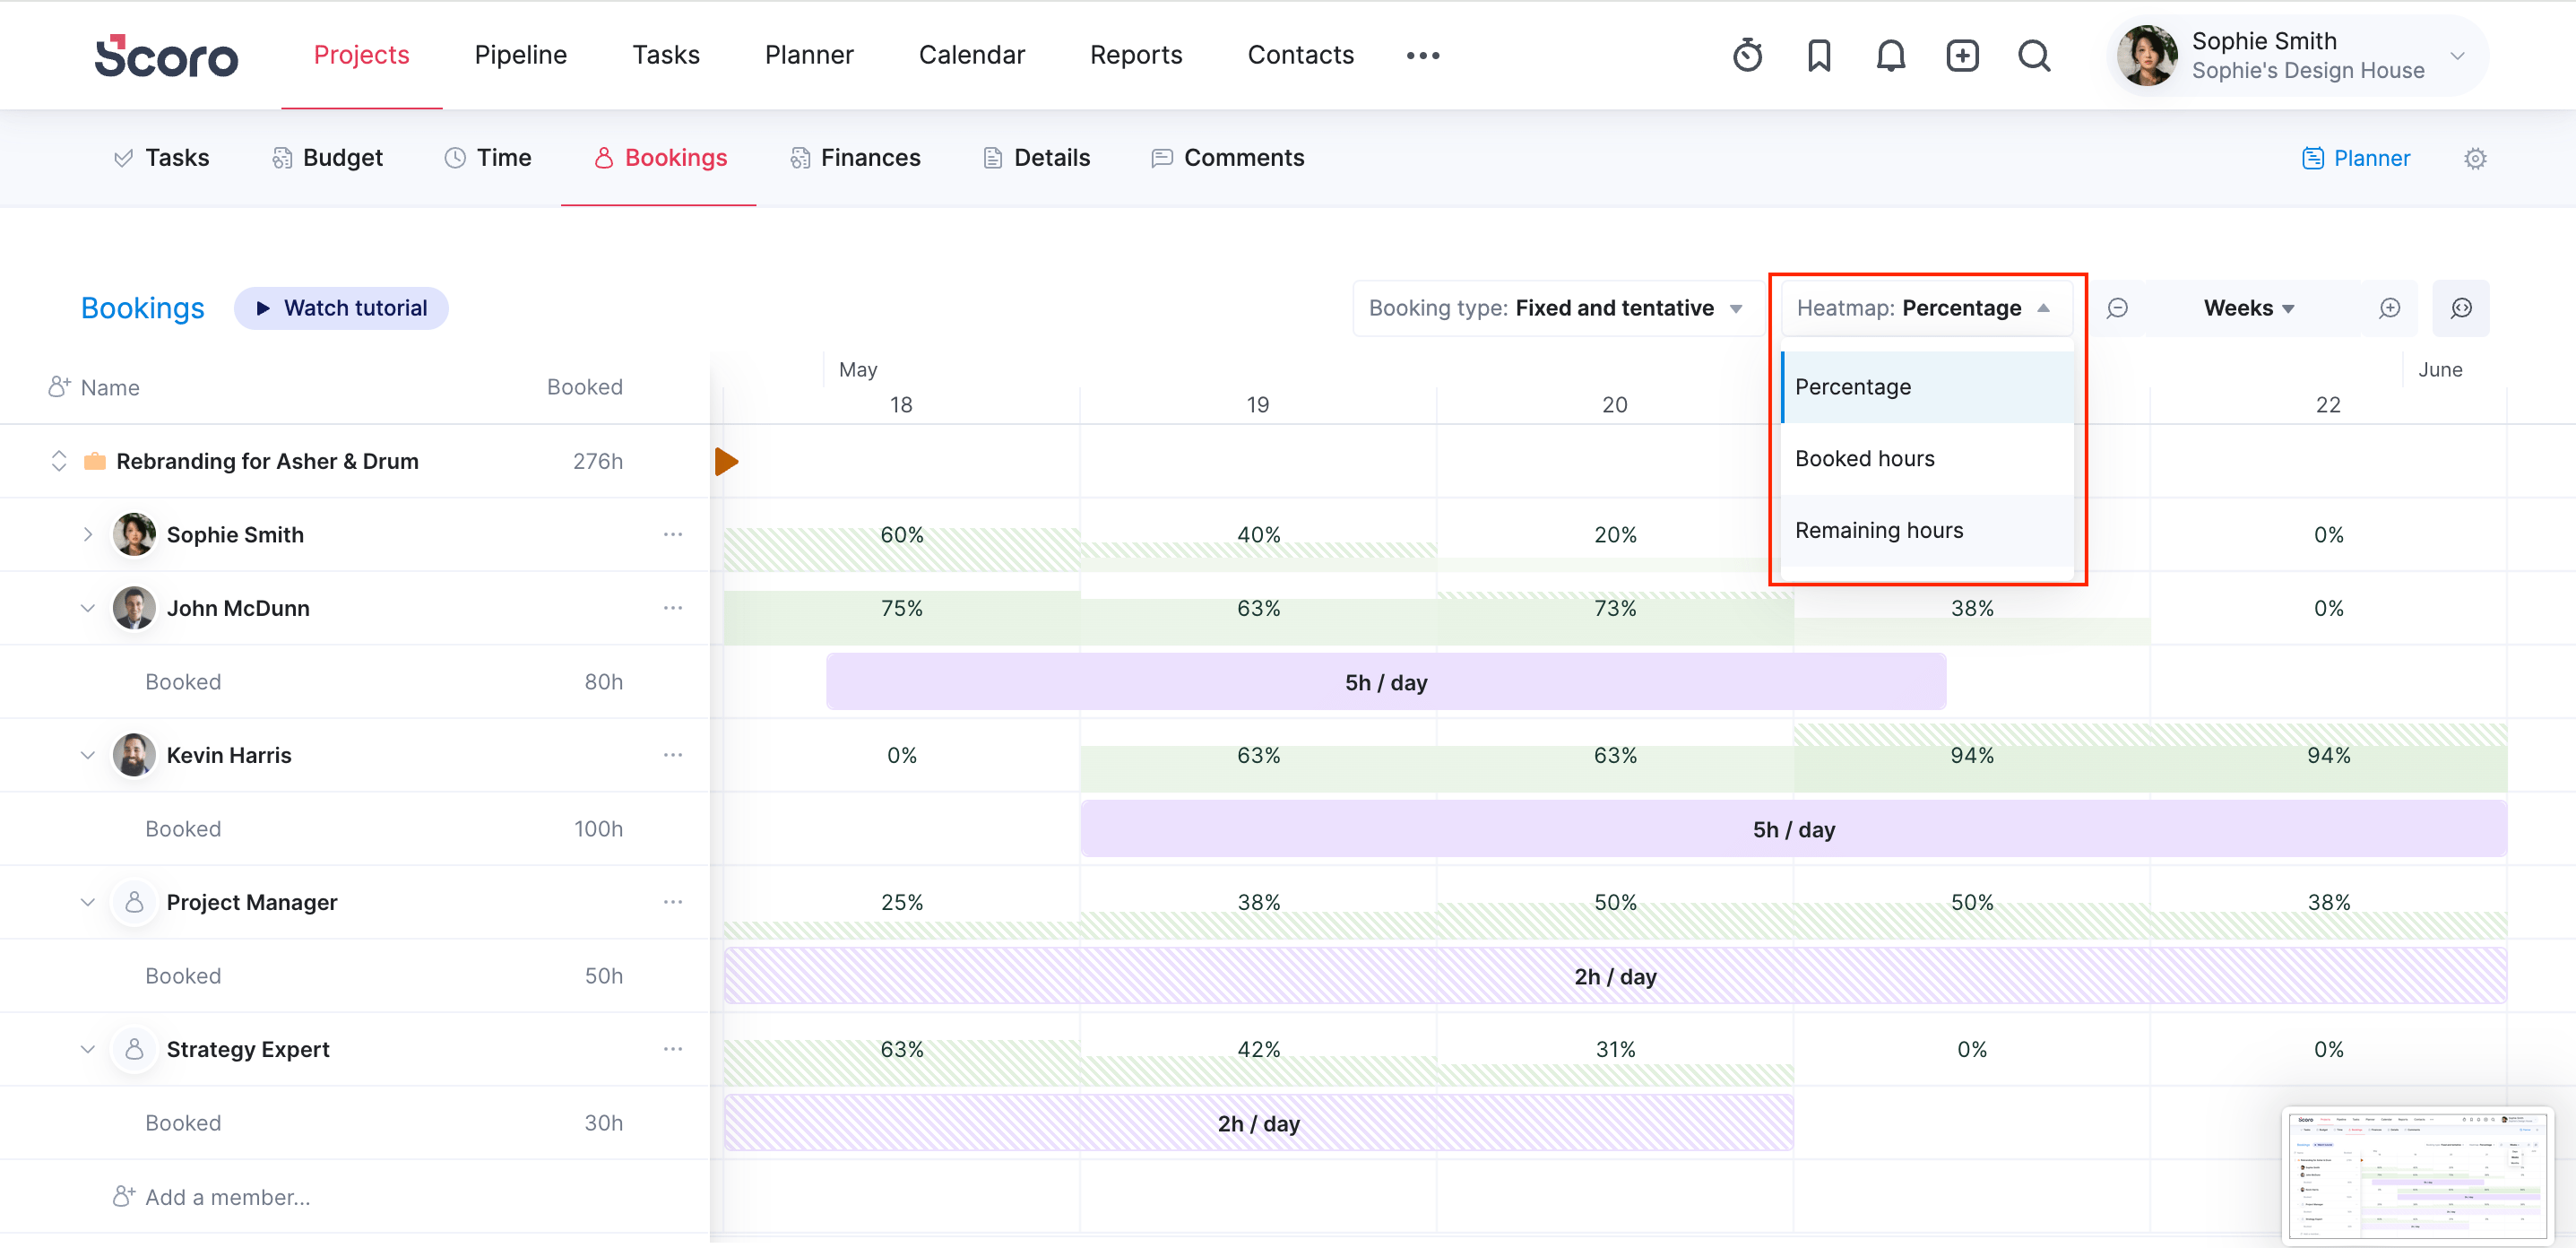The image size is (2576, 1248).
Task: Click the Project Manager placeholder role icon
Action: (x=134, y=902)
